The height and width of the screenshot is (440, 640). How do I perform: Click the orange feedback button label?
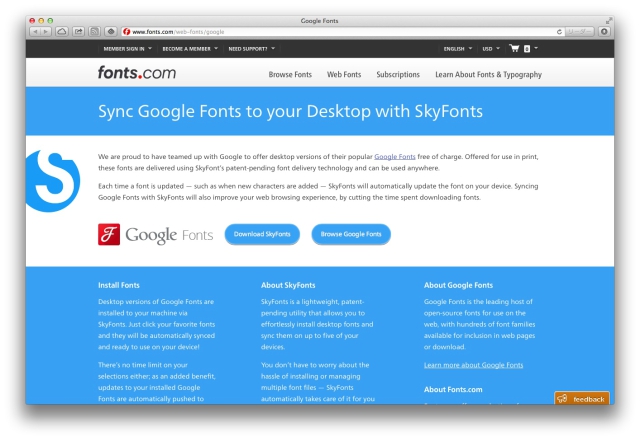pyautogui.click(x=589, y=399)
